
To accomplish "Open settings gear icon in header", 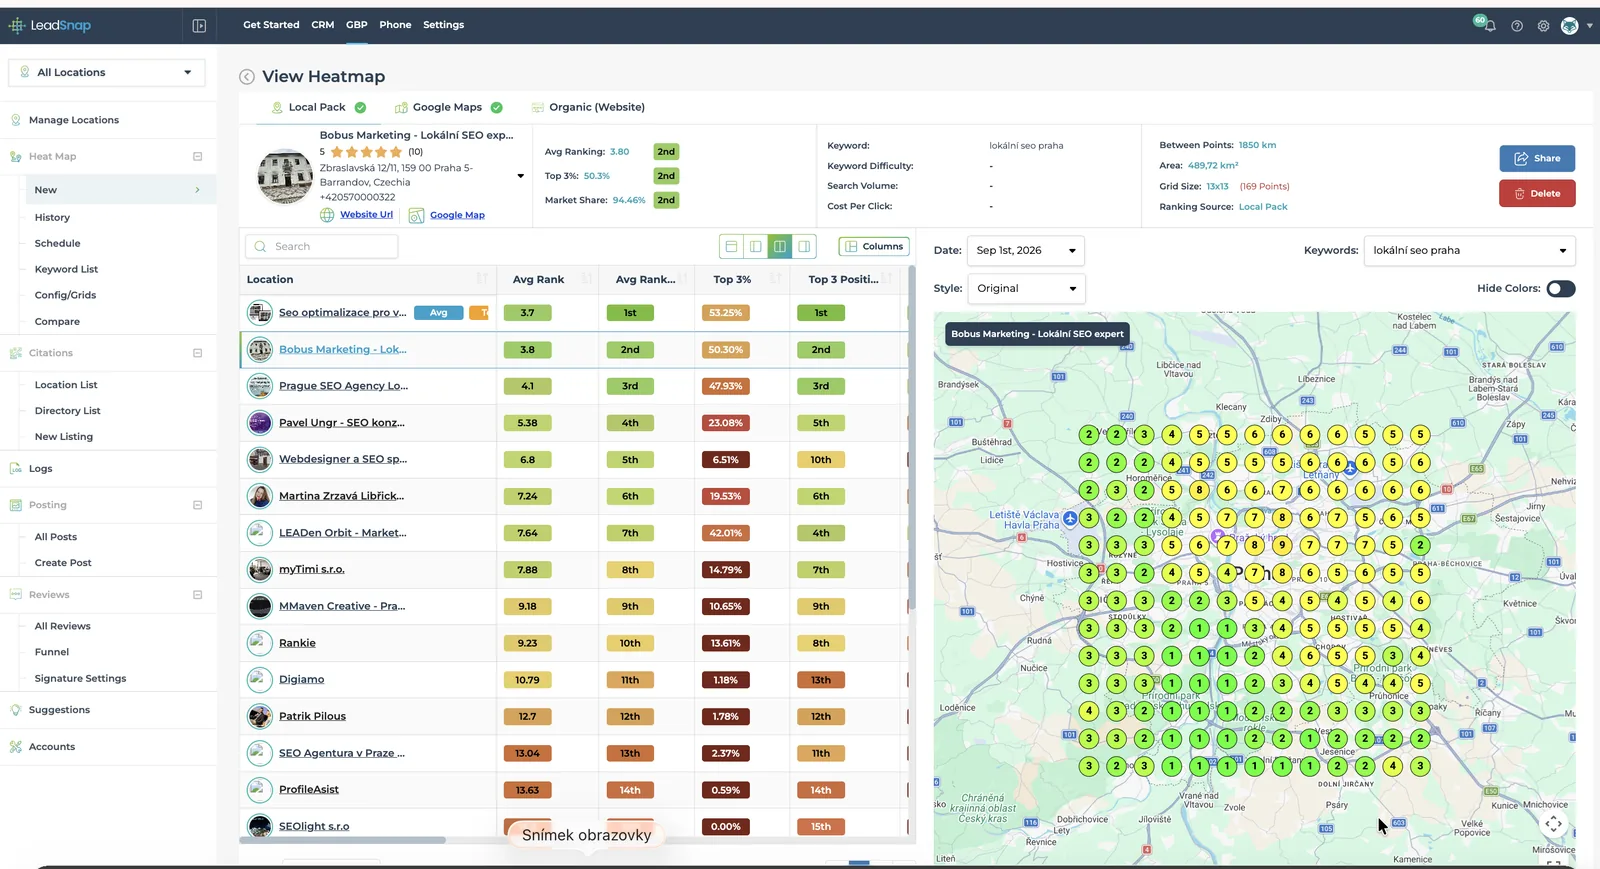I will (x=1543, y=26).
